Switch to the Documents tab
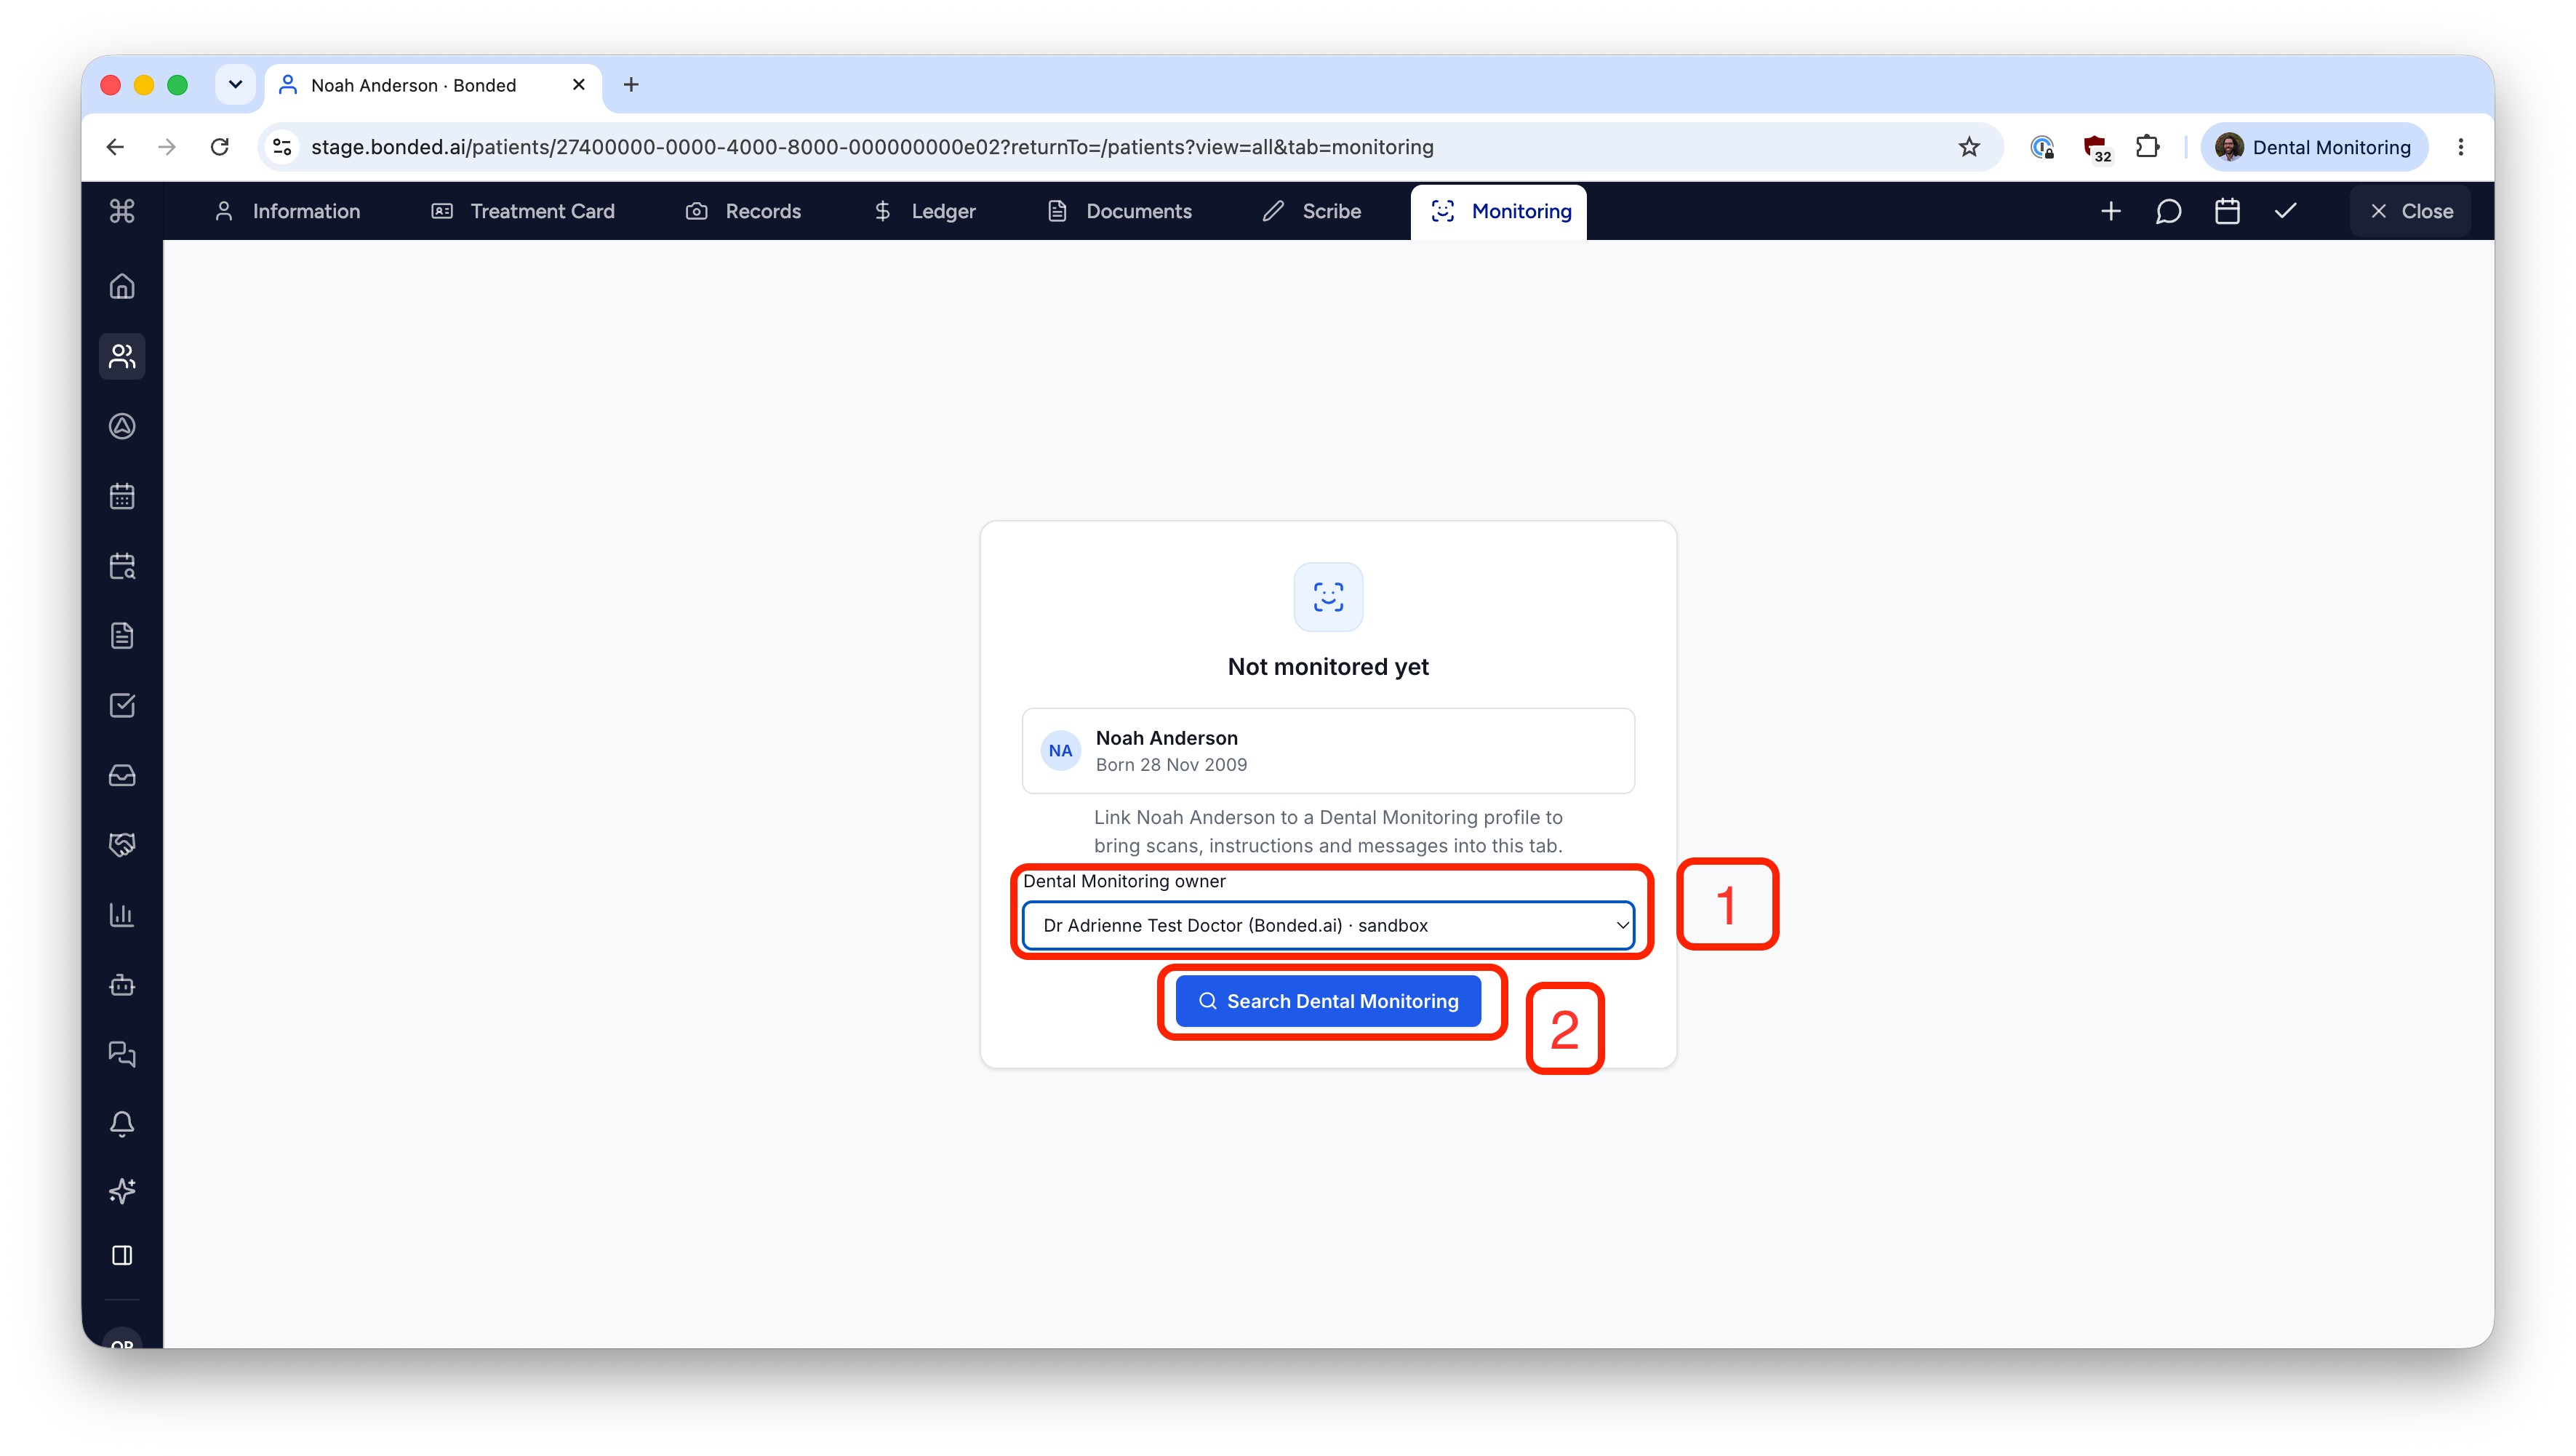The height and width of the screenshot is (1456, 2576). pyautogui.click(x=1119, y=211)
